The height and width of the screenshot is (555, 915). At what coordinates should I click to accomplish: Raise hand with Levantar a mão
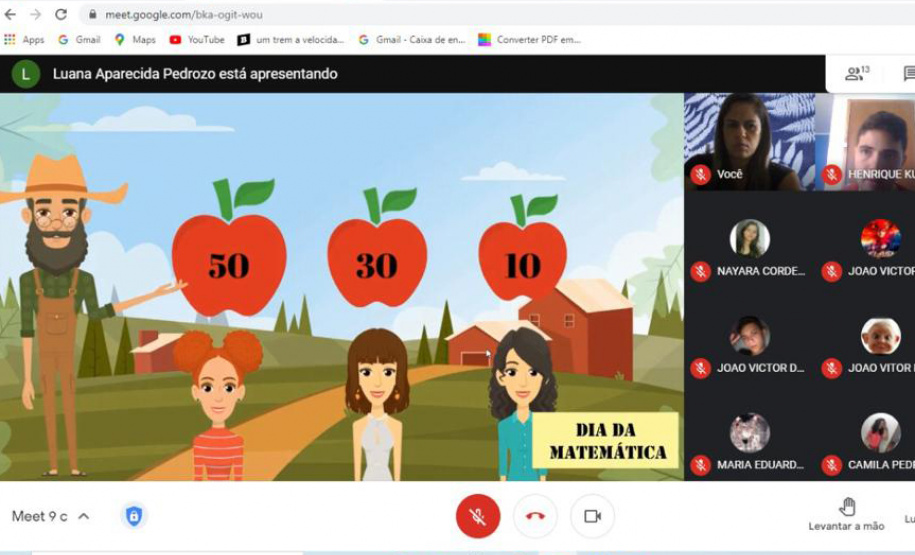click(x=846, y=515)
